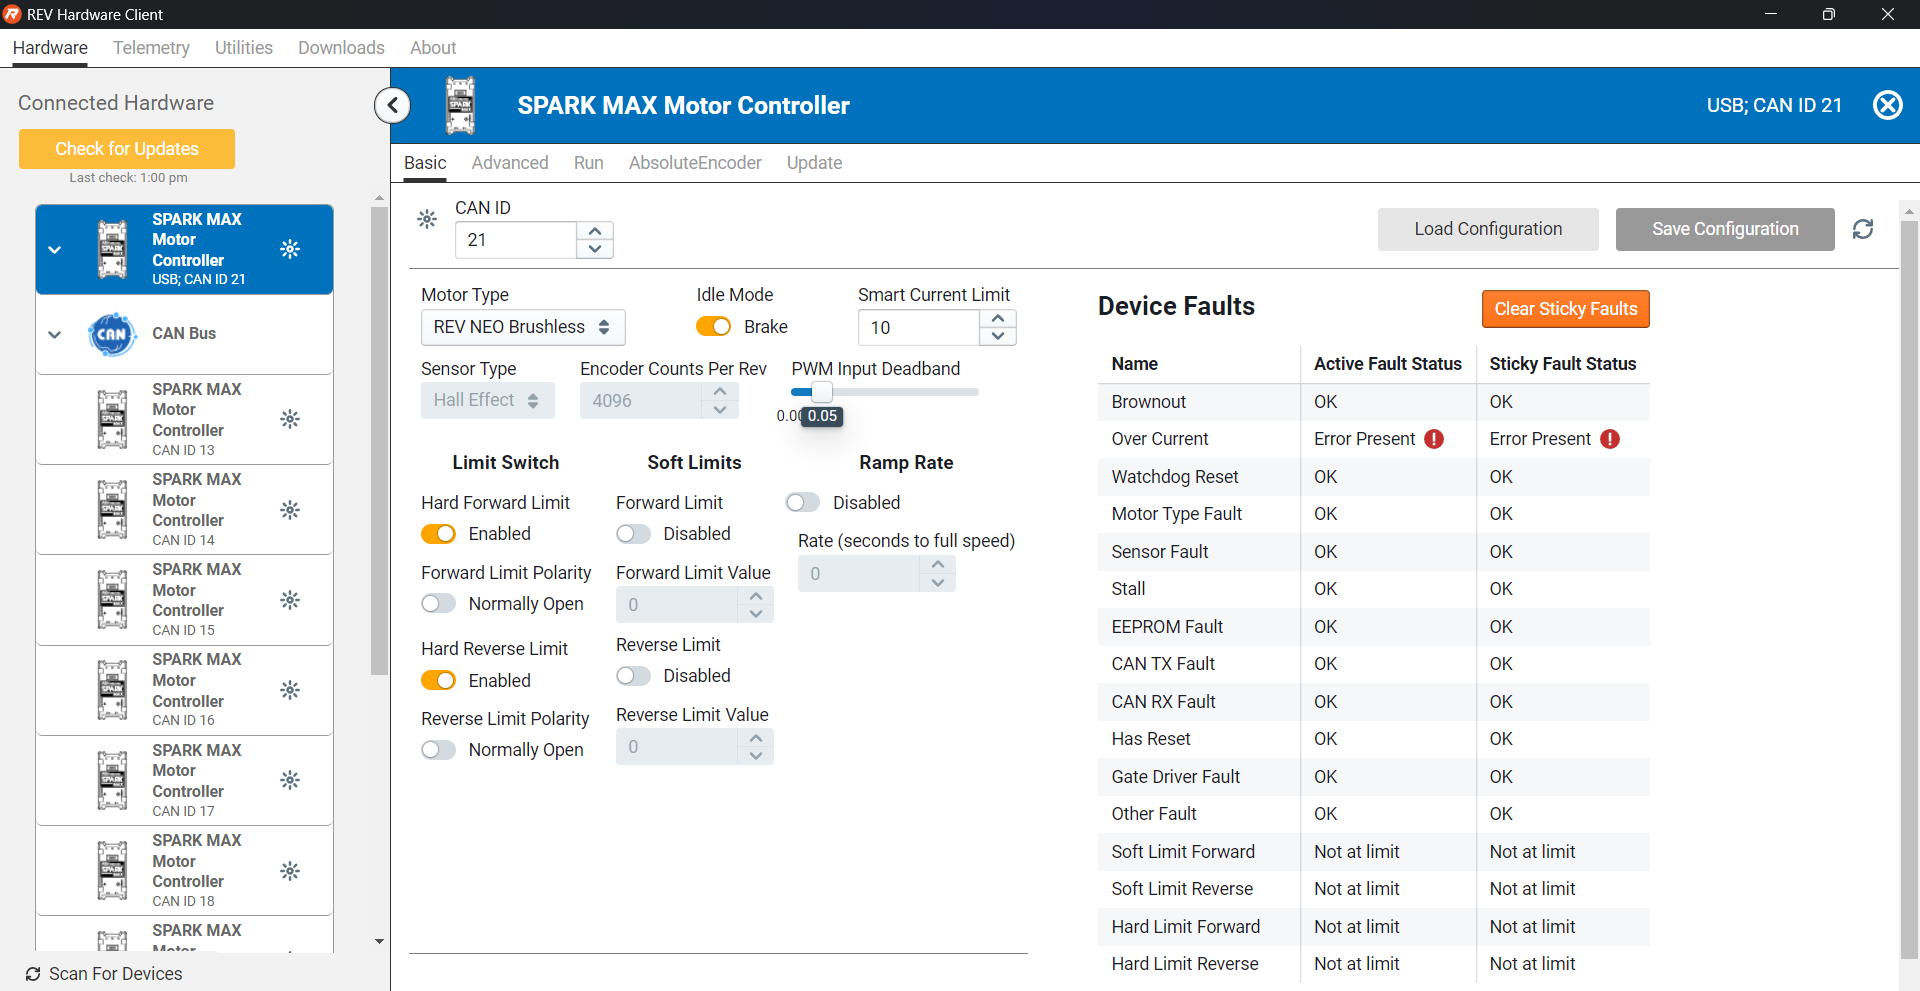Click the Scan For Devices refresh icon
Image resolution: width=1920 pixels, height=991 pixels.
tap(33, 974)
